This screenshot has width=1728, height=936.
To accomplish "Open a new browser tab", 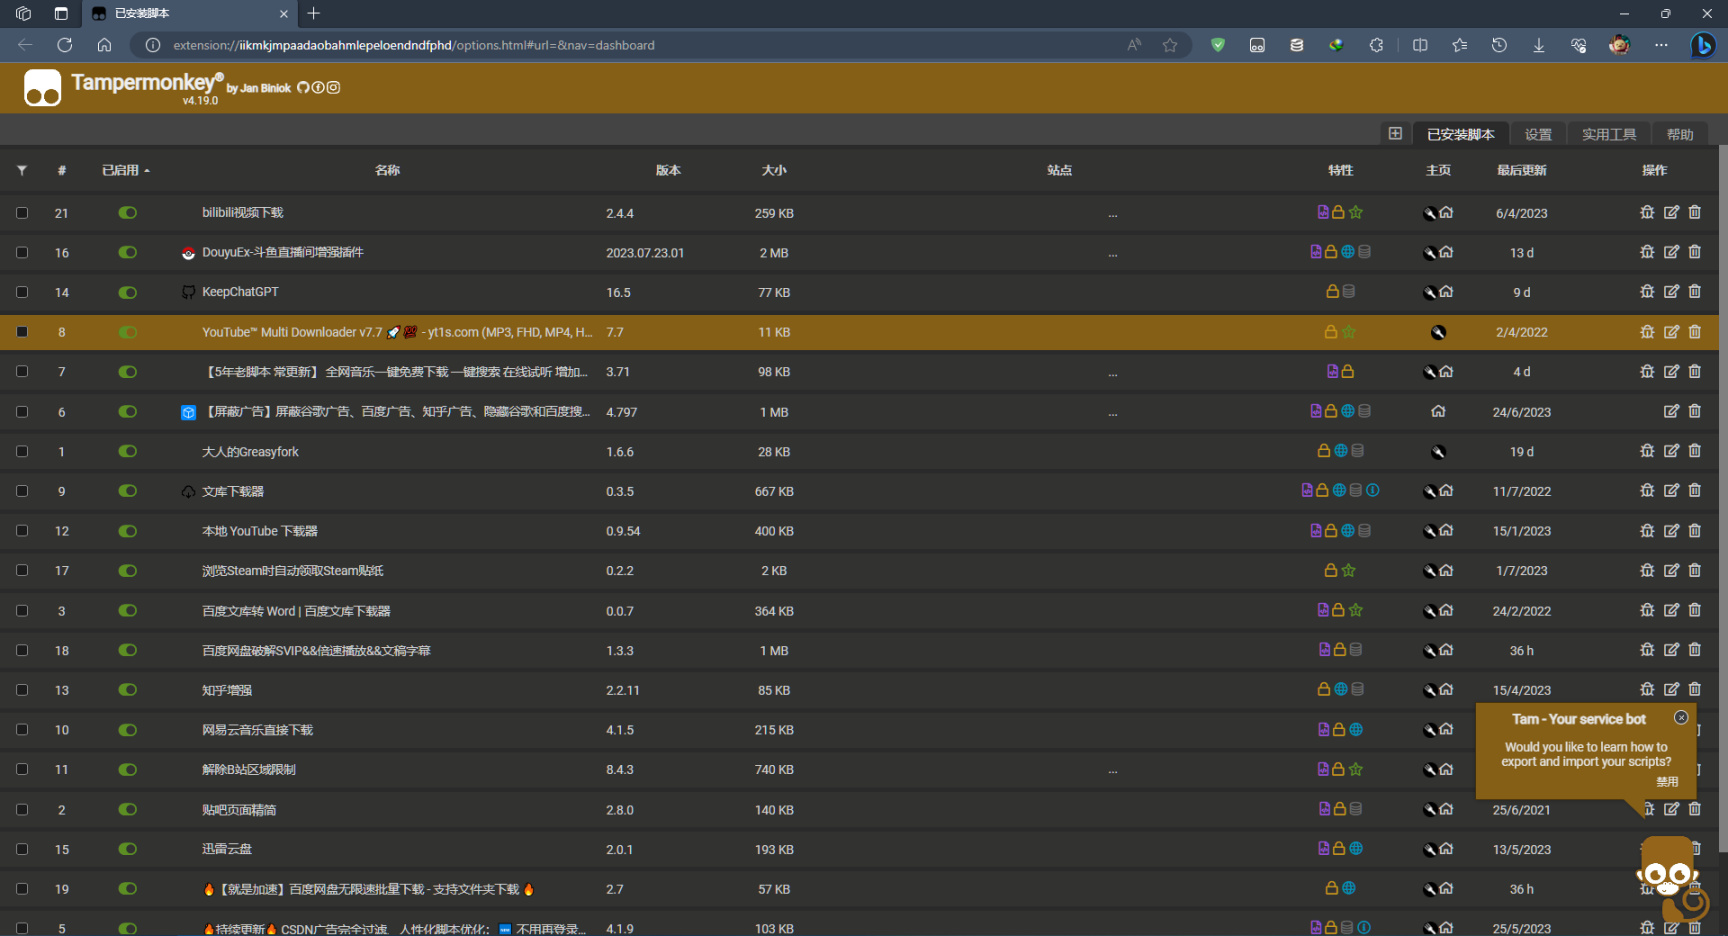I will click(x=314, y=13).
